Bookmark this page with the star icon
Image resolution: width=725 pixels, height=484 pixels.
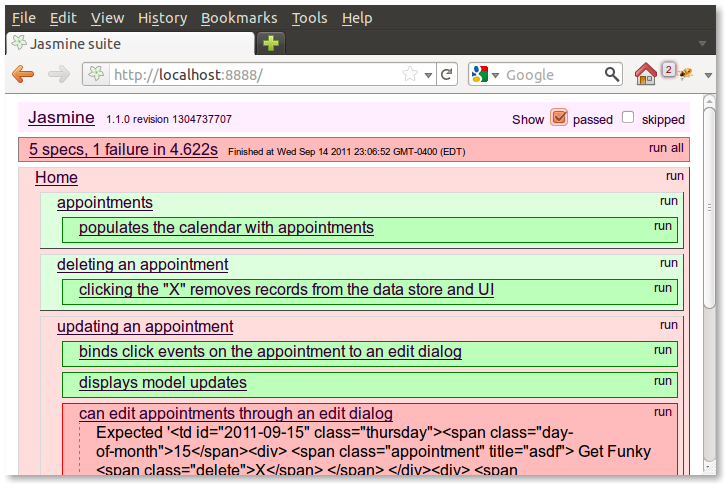(410, 74)
